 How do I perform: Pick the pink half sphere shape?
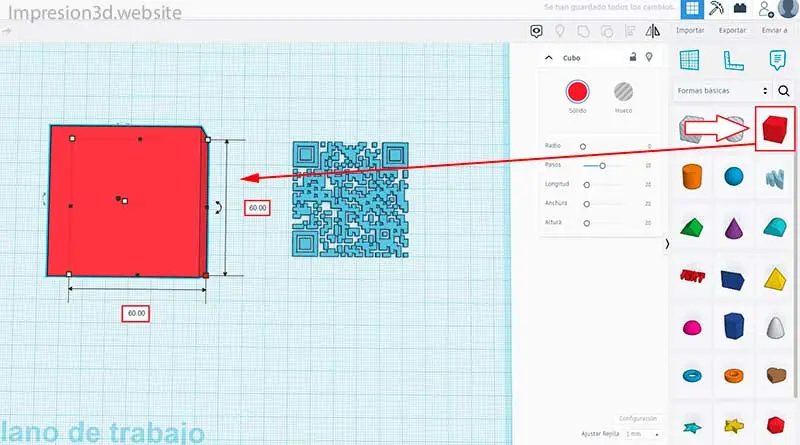click(x=692, y=328)
